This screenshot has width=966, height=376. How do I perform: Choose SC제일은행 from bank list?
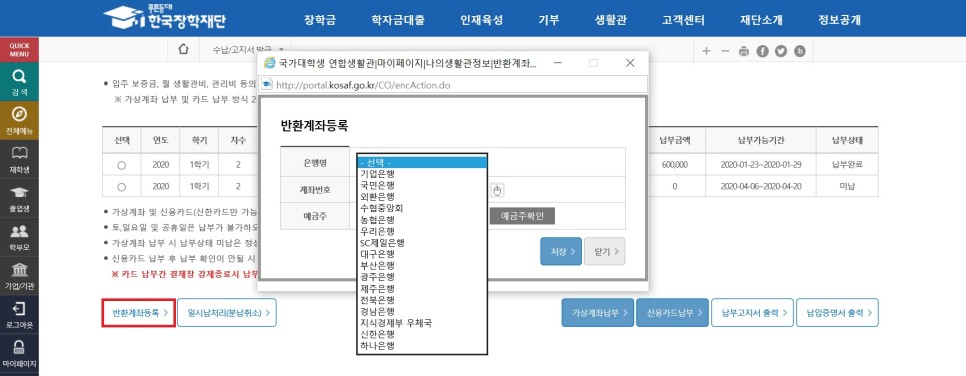(422, 243)
